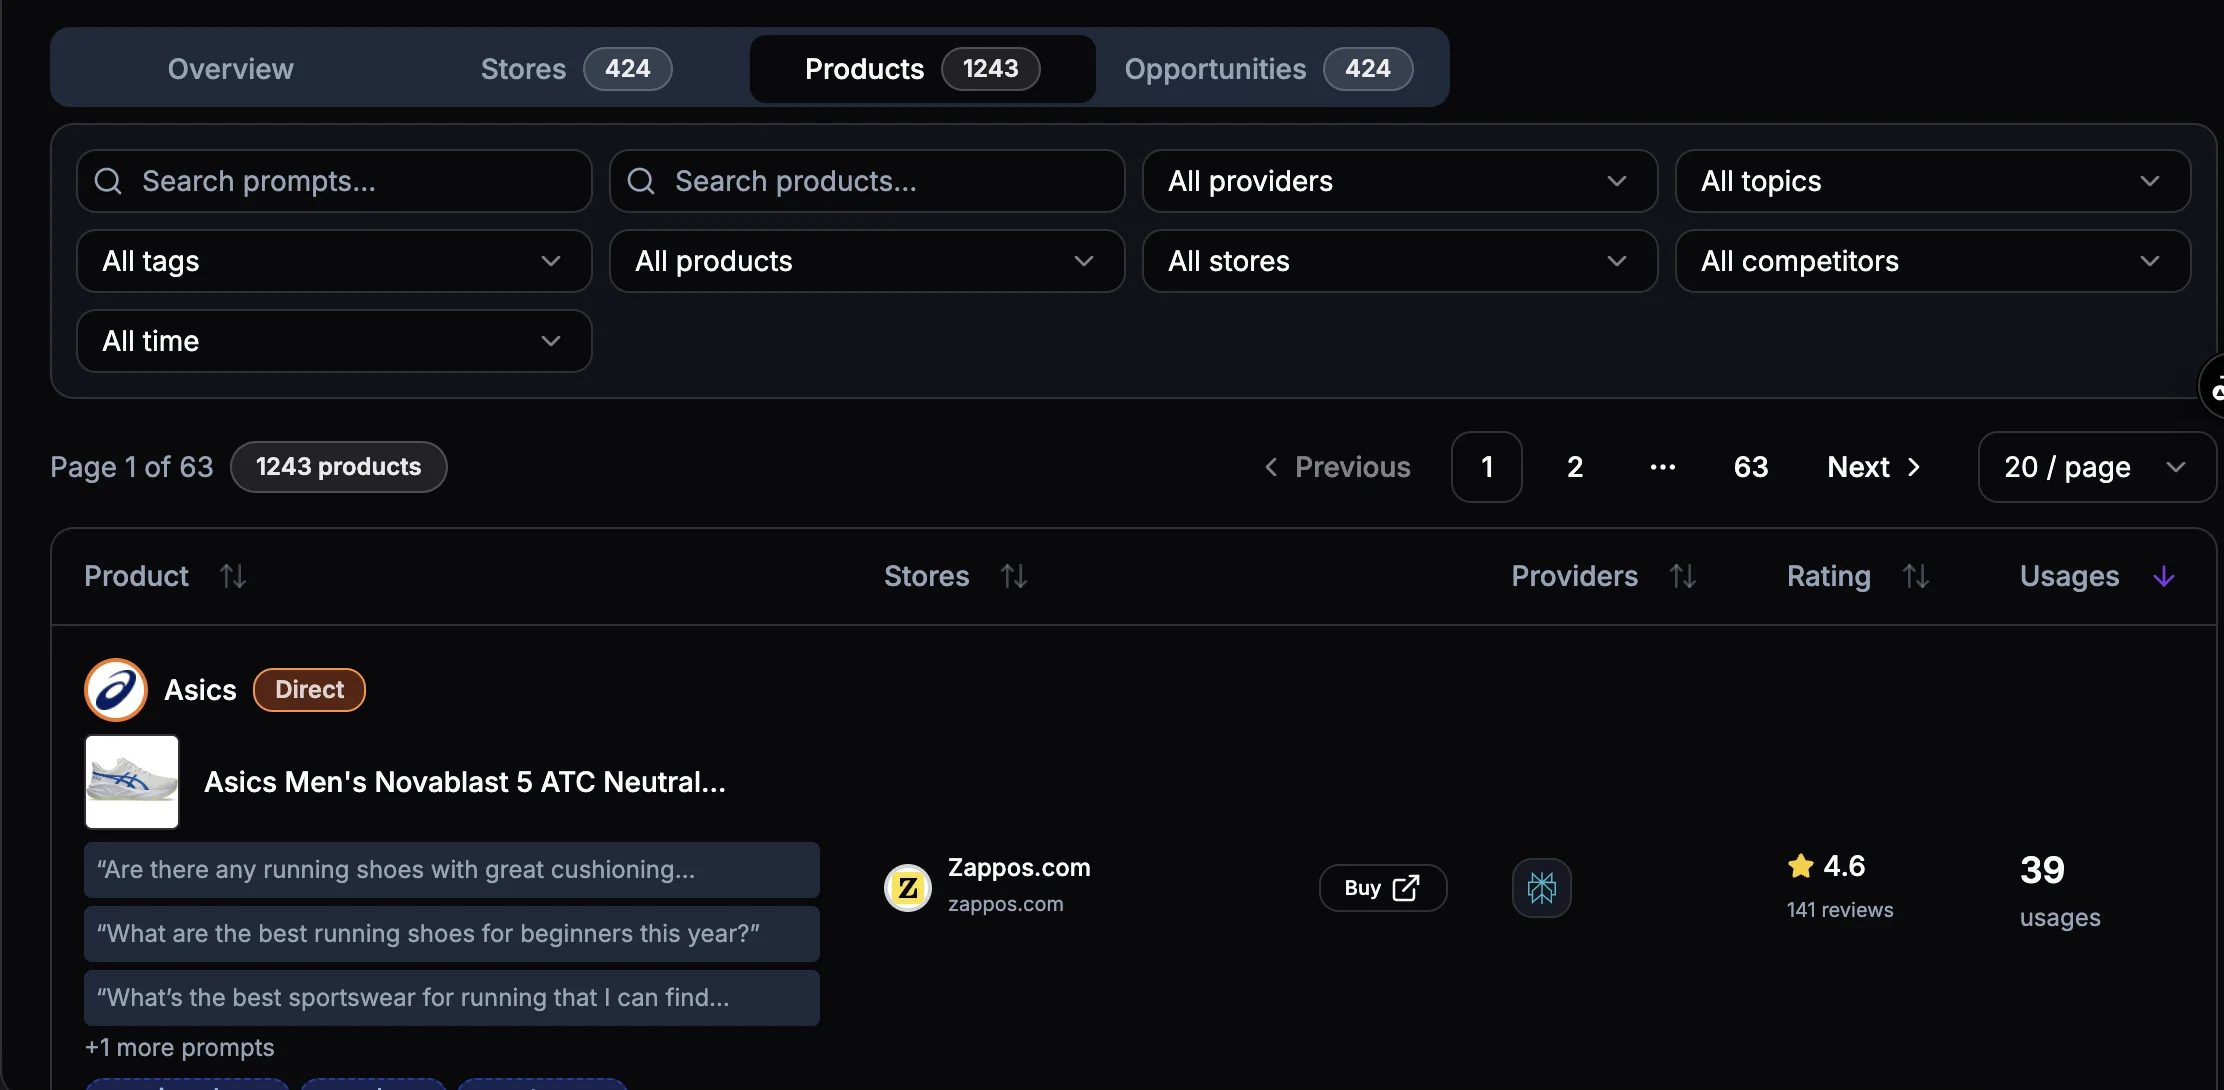Click the search magnifier in products search field

click(x=640, y=181)
